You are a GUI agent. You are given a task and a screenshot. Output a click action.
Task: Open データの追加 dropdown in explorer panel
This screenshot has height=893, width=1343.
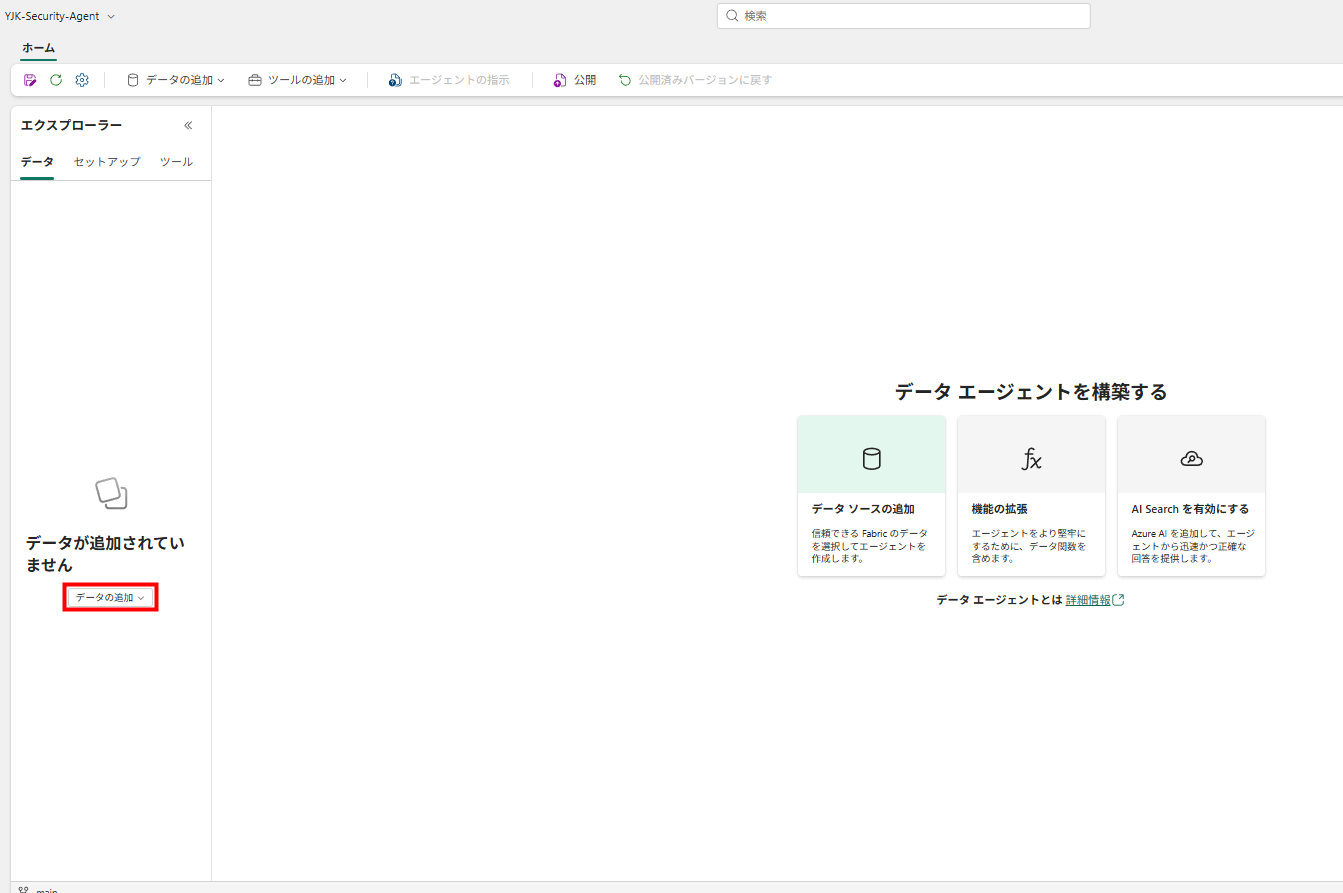110,597
